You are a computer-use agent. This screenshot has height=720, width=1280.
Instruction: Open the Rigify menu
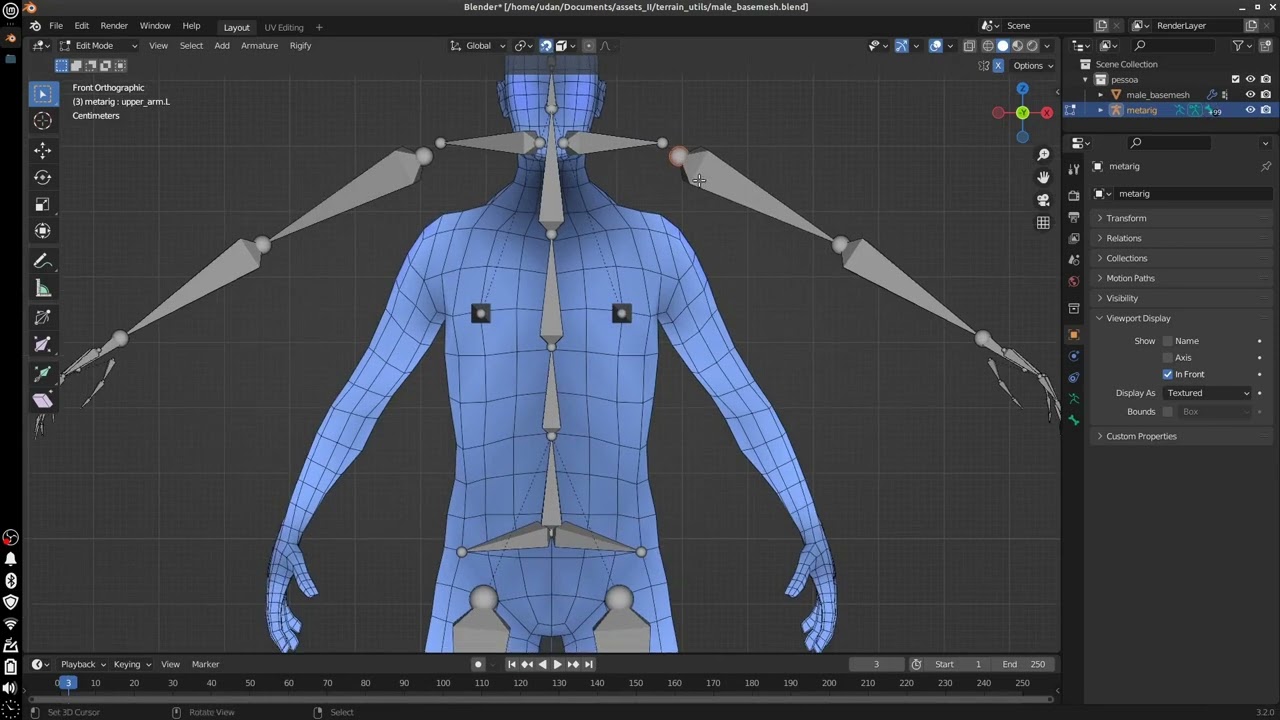tap(300, 45)
